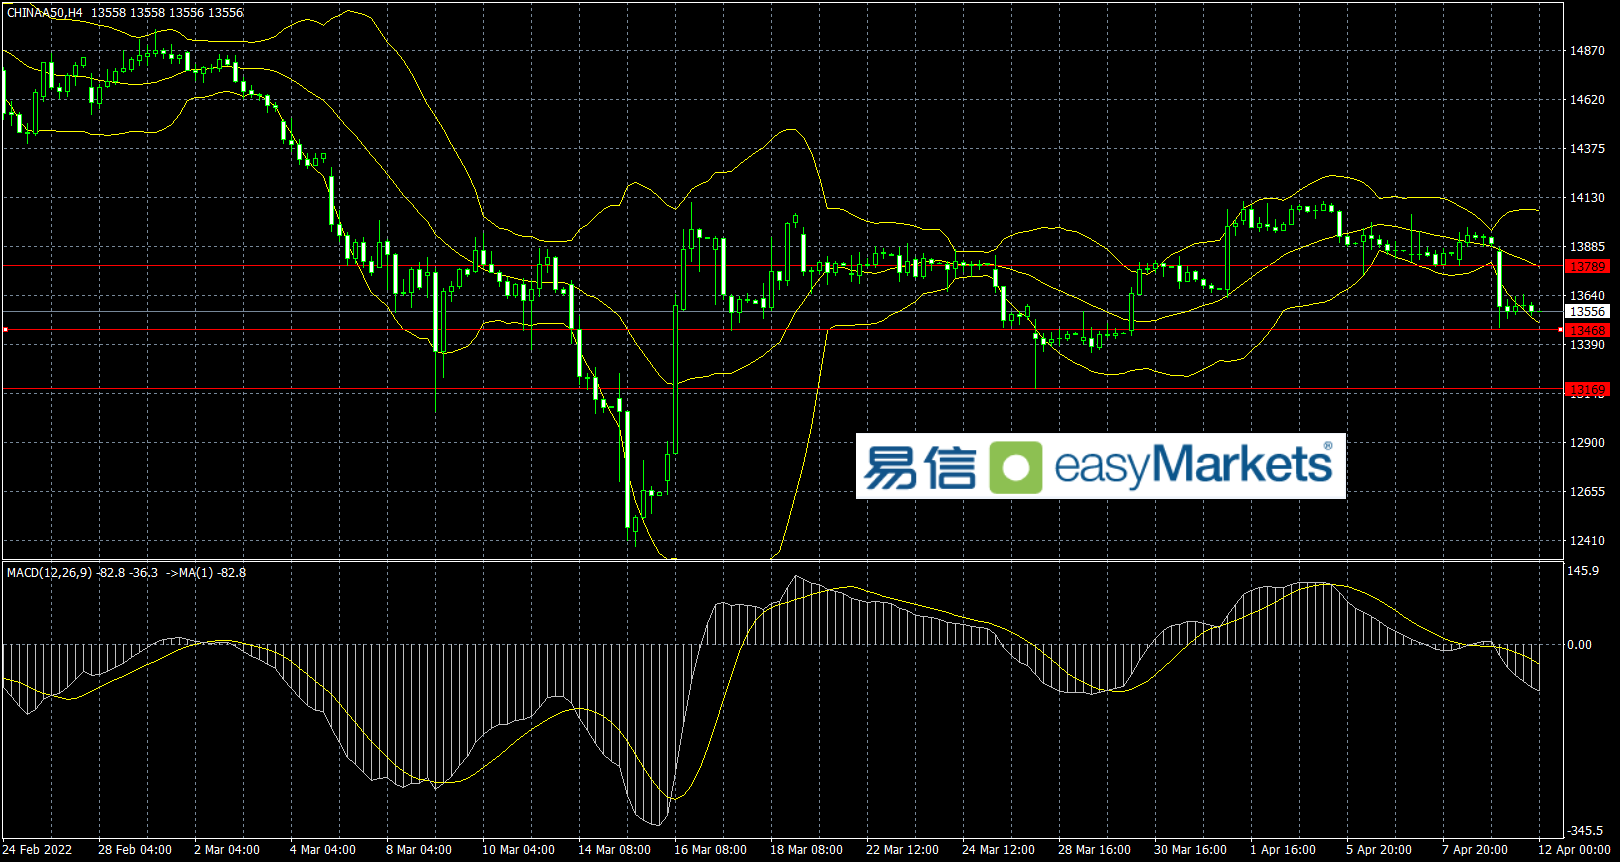Click the 5 Apr 20:00 time label
The image size is (1620, 862).
pyautogui.click(x=1379, y=850)
